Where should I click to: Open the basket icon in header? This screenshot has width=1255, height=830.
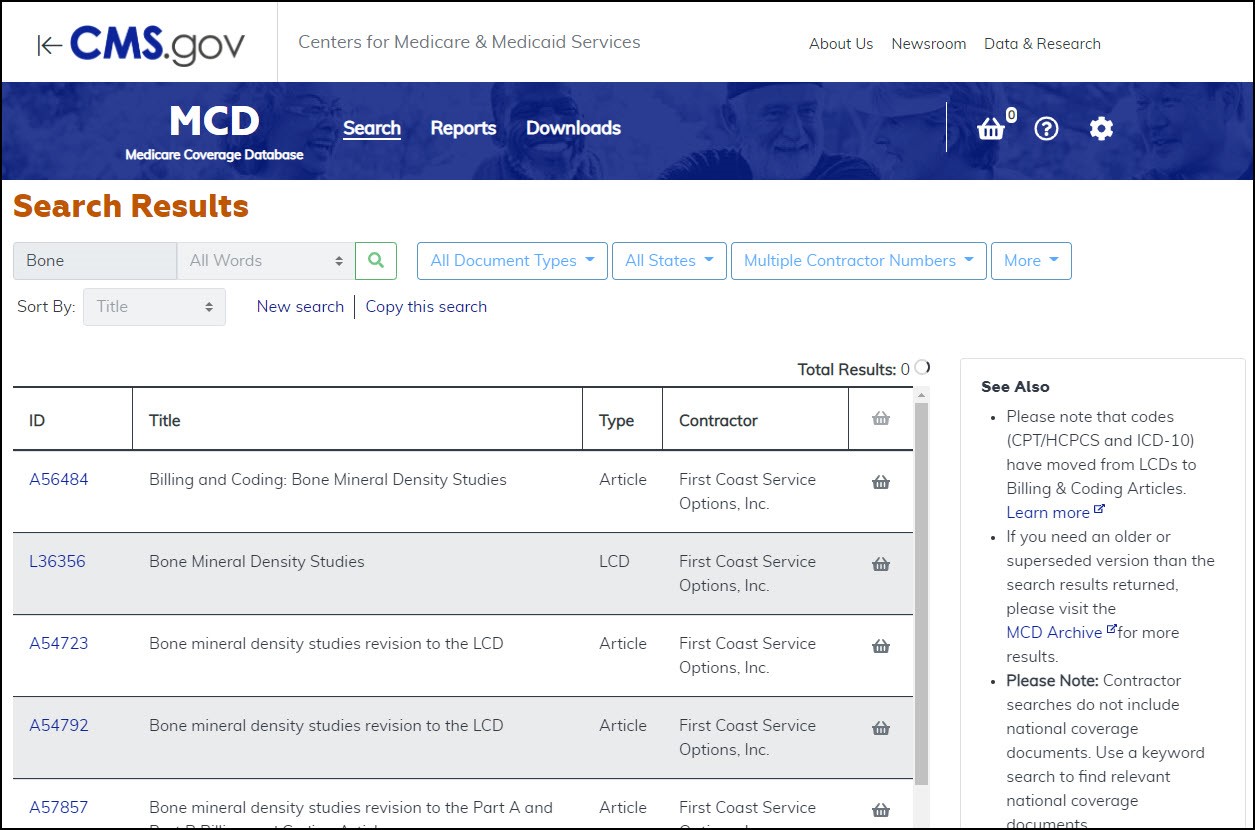click(x=991, y=129)
